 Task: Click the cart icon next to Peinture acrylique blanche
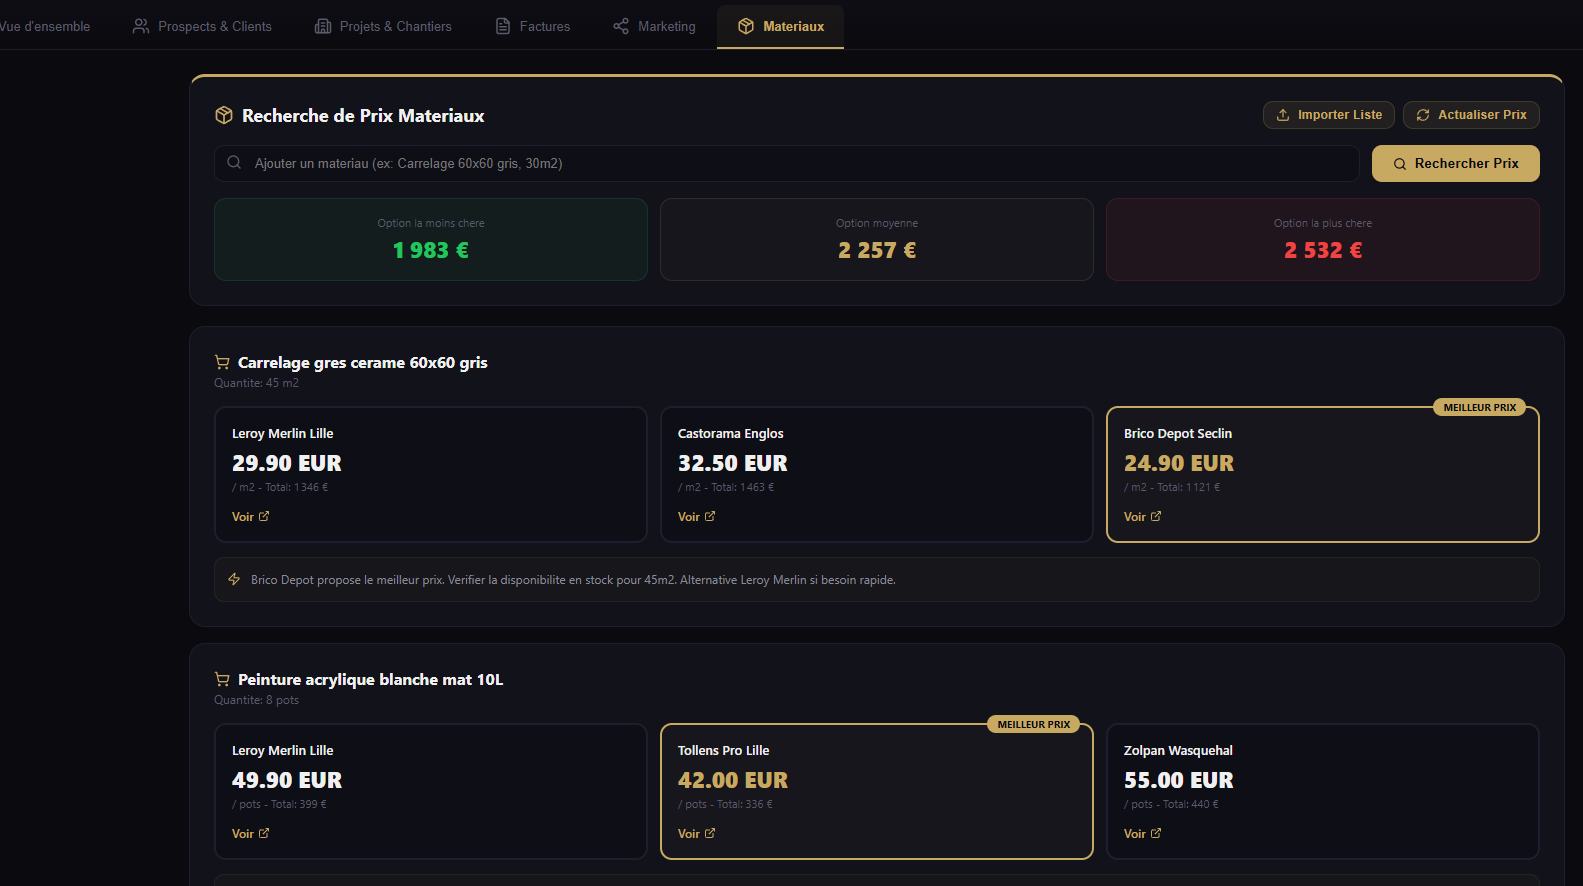click(x=222, y=680)
